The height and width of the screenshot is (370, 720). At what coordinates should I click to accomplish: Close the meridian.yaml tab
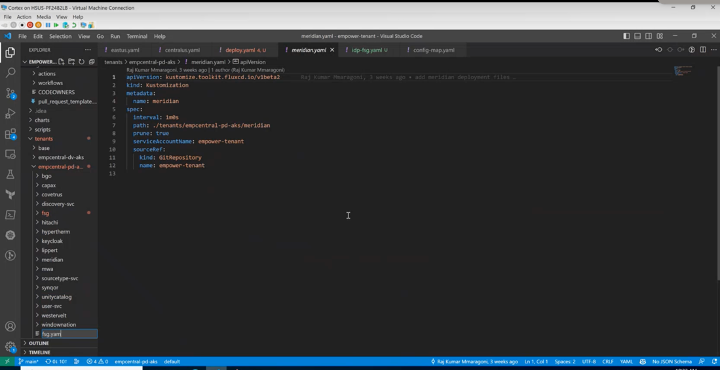(x=332, y=50)
